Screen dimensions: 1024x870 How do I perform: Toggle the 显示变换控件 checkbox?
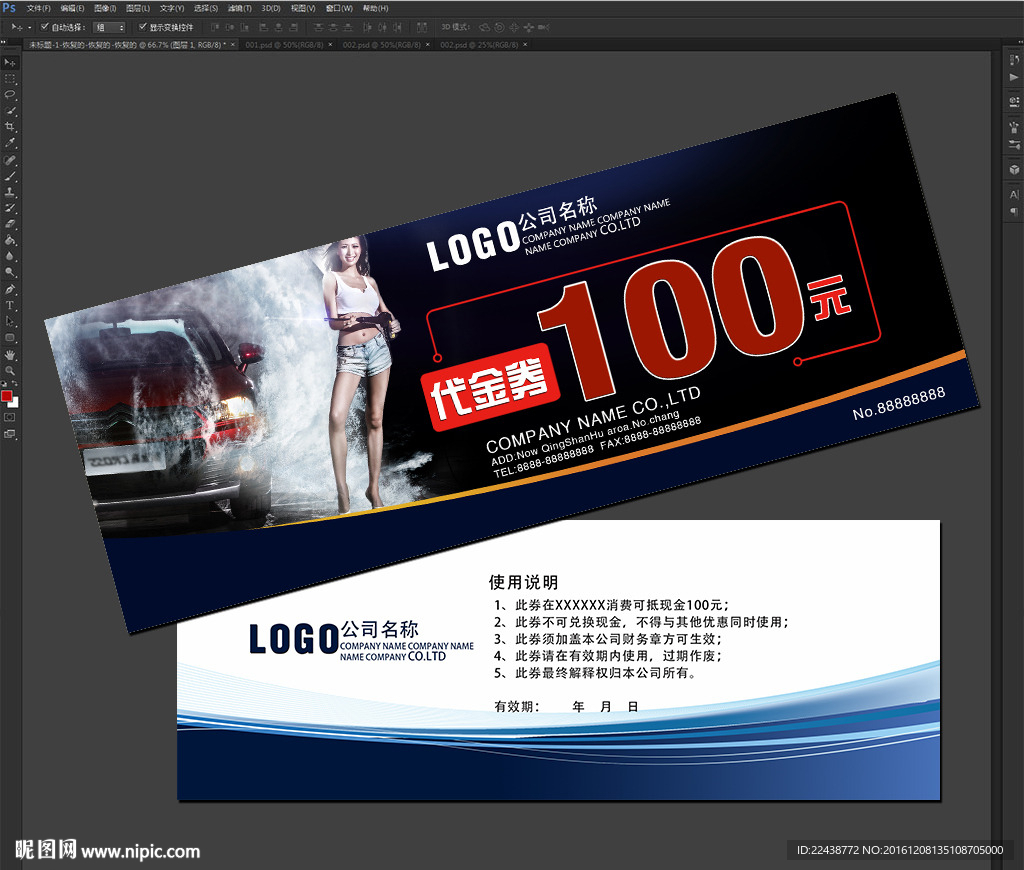tap(142, 27)
